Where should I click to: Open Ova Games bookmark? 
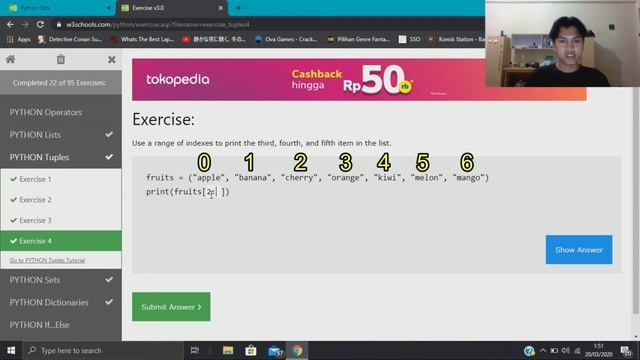click(x=286, y=39)
